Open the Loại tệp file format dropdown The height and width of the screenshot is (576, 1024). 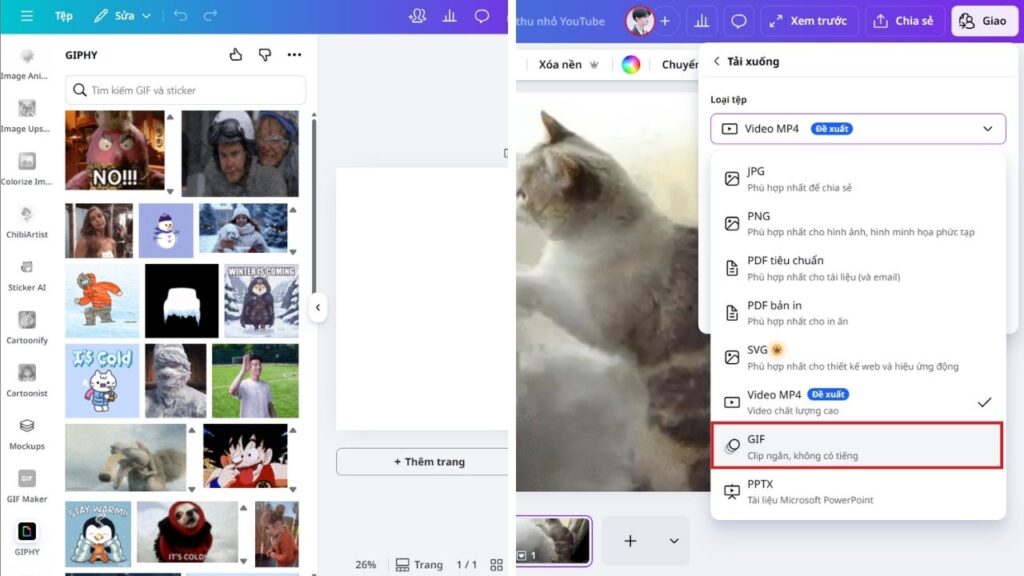click(858, 129)
